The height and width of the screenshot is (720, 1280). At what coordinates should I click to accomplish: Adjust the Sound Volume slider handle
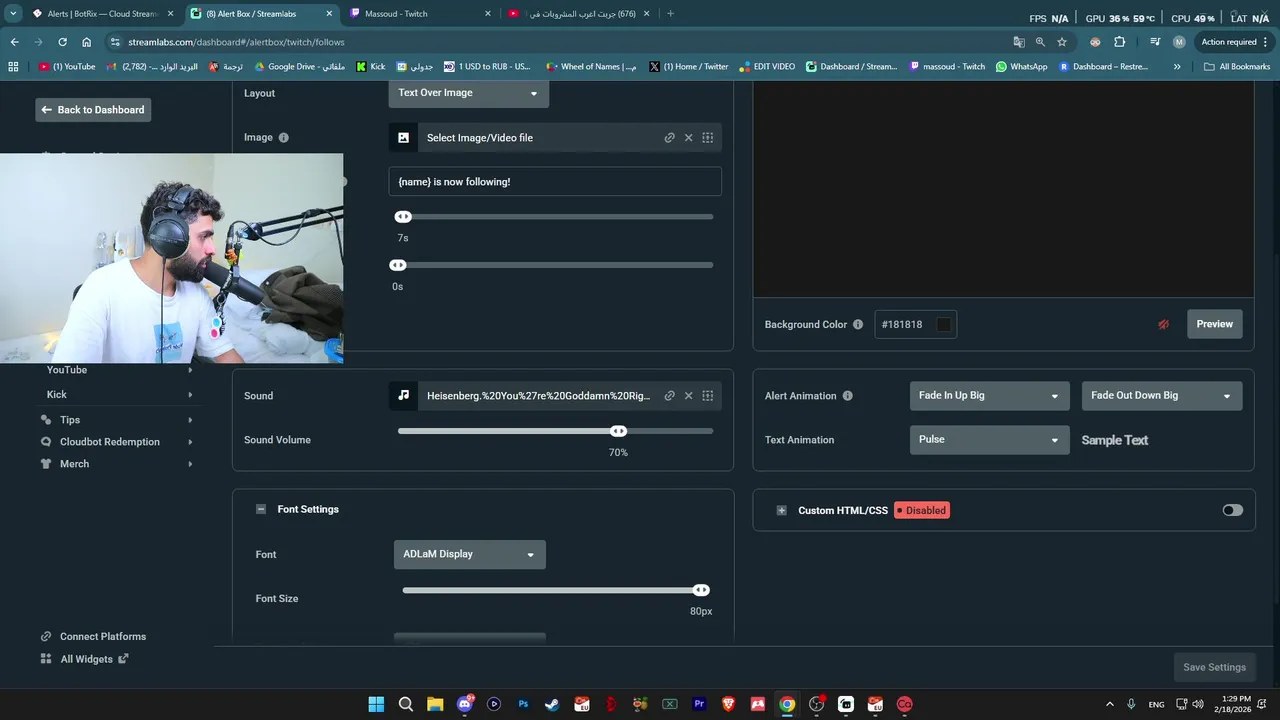tap(619, 431)
